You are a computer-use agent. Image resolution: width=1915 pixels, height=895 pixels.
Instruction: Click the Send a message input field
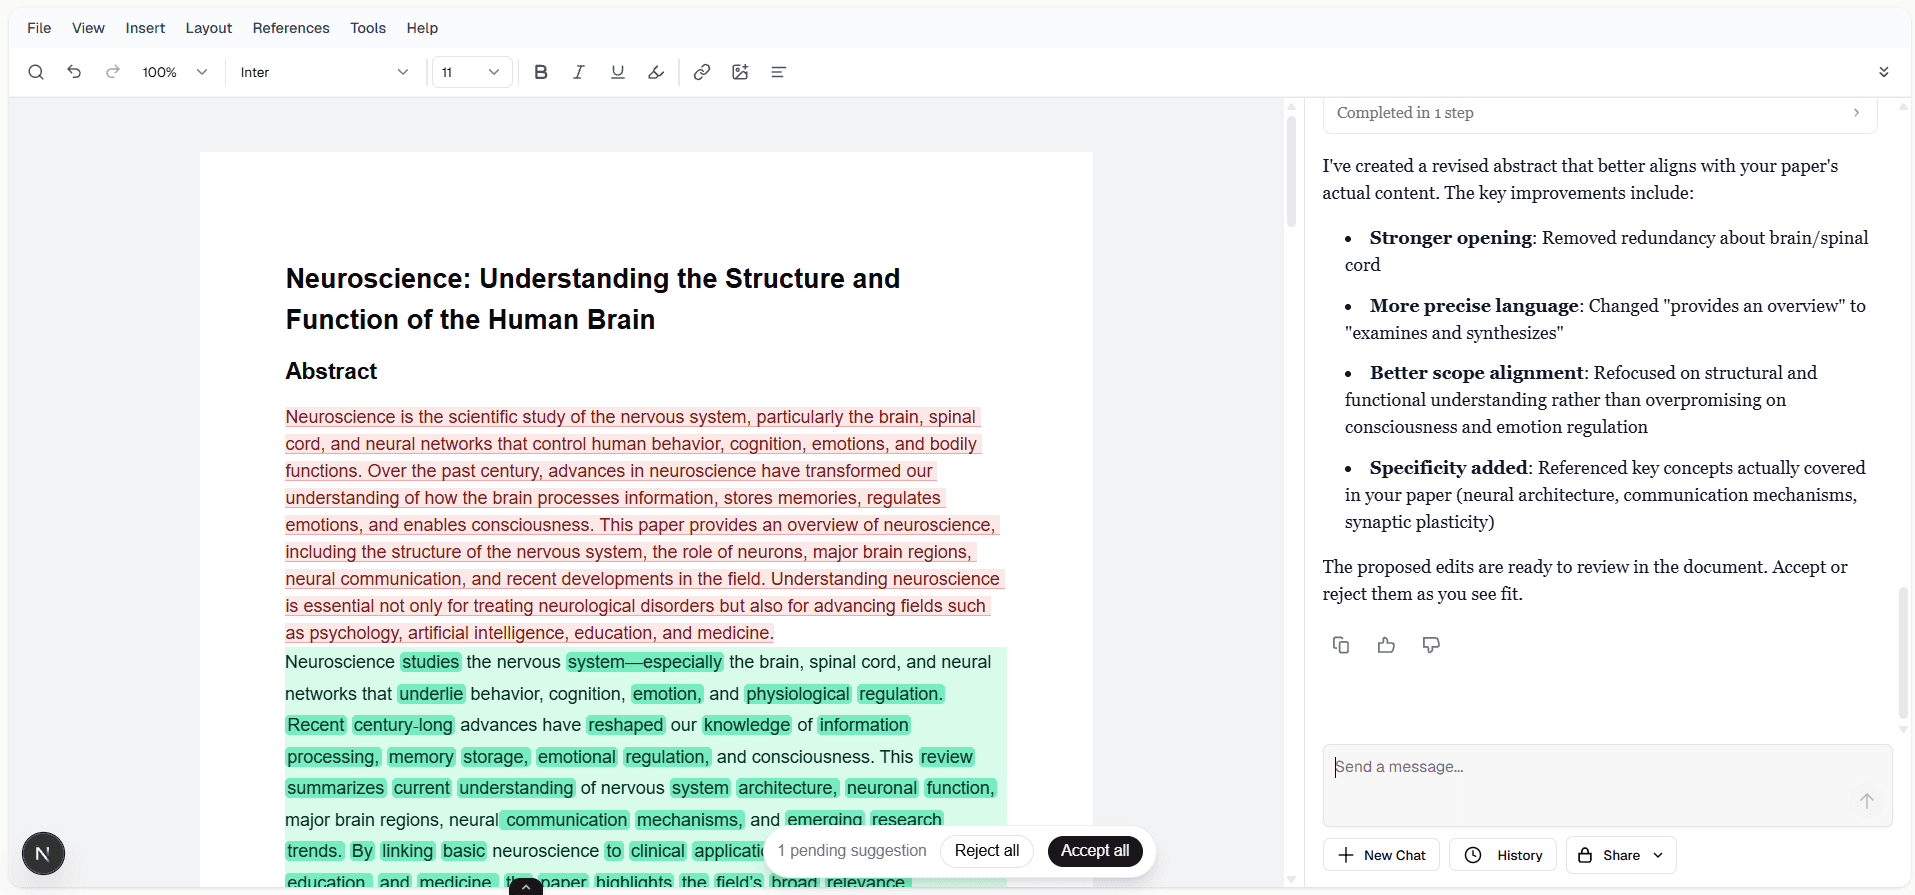(1607, 785)
